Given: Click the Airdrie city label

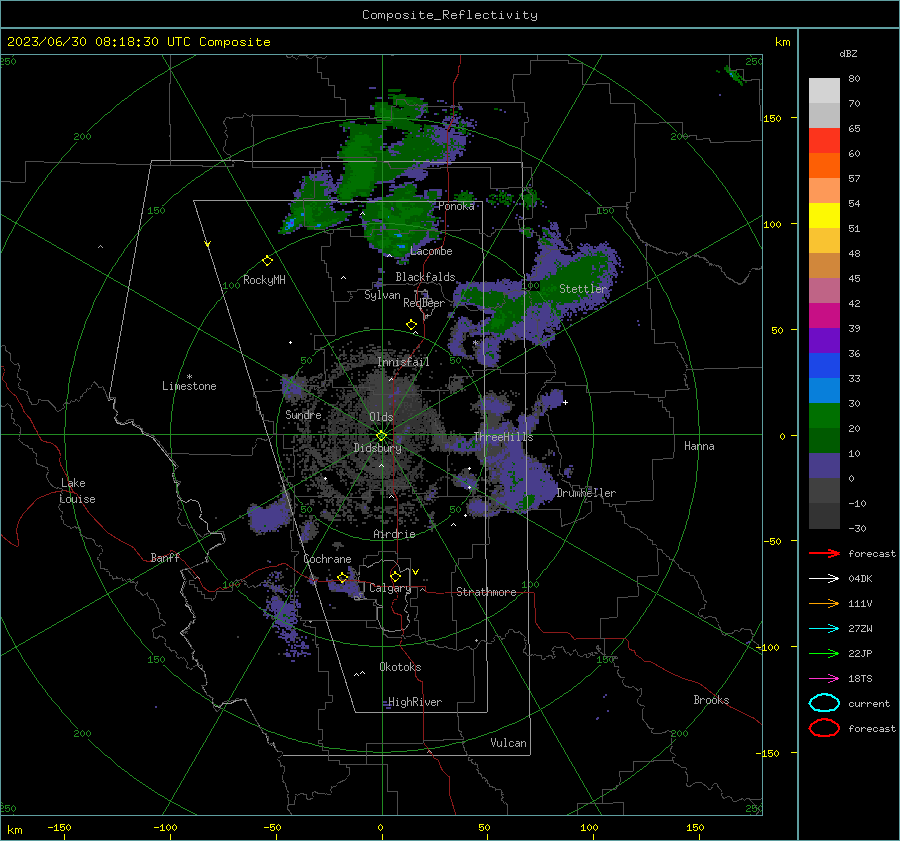Looking at the screenshot, I should click(394, 534).
